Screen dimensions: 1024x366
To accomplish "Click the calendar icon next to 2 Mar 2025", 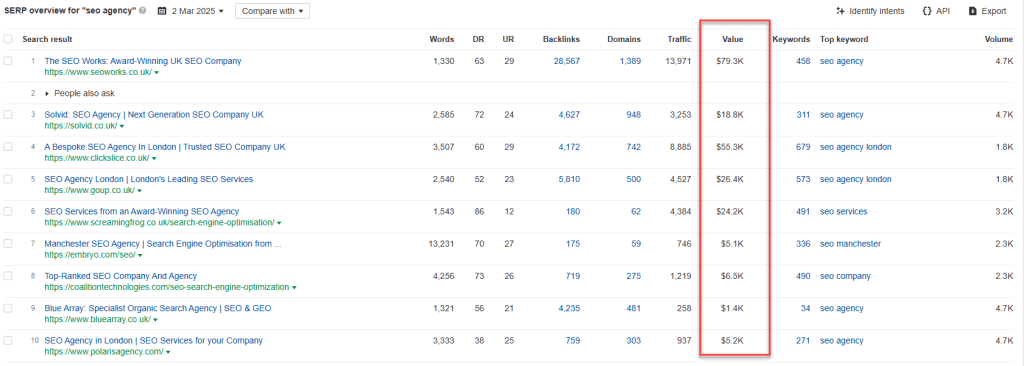I will [162, 11].
